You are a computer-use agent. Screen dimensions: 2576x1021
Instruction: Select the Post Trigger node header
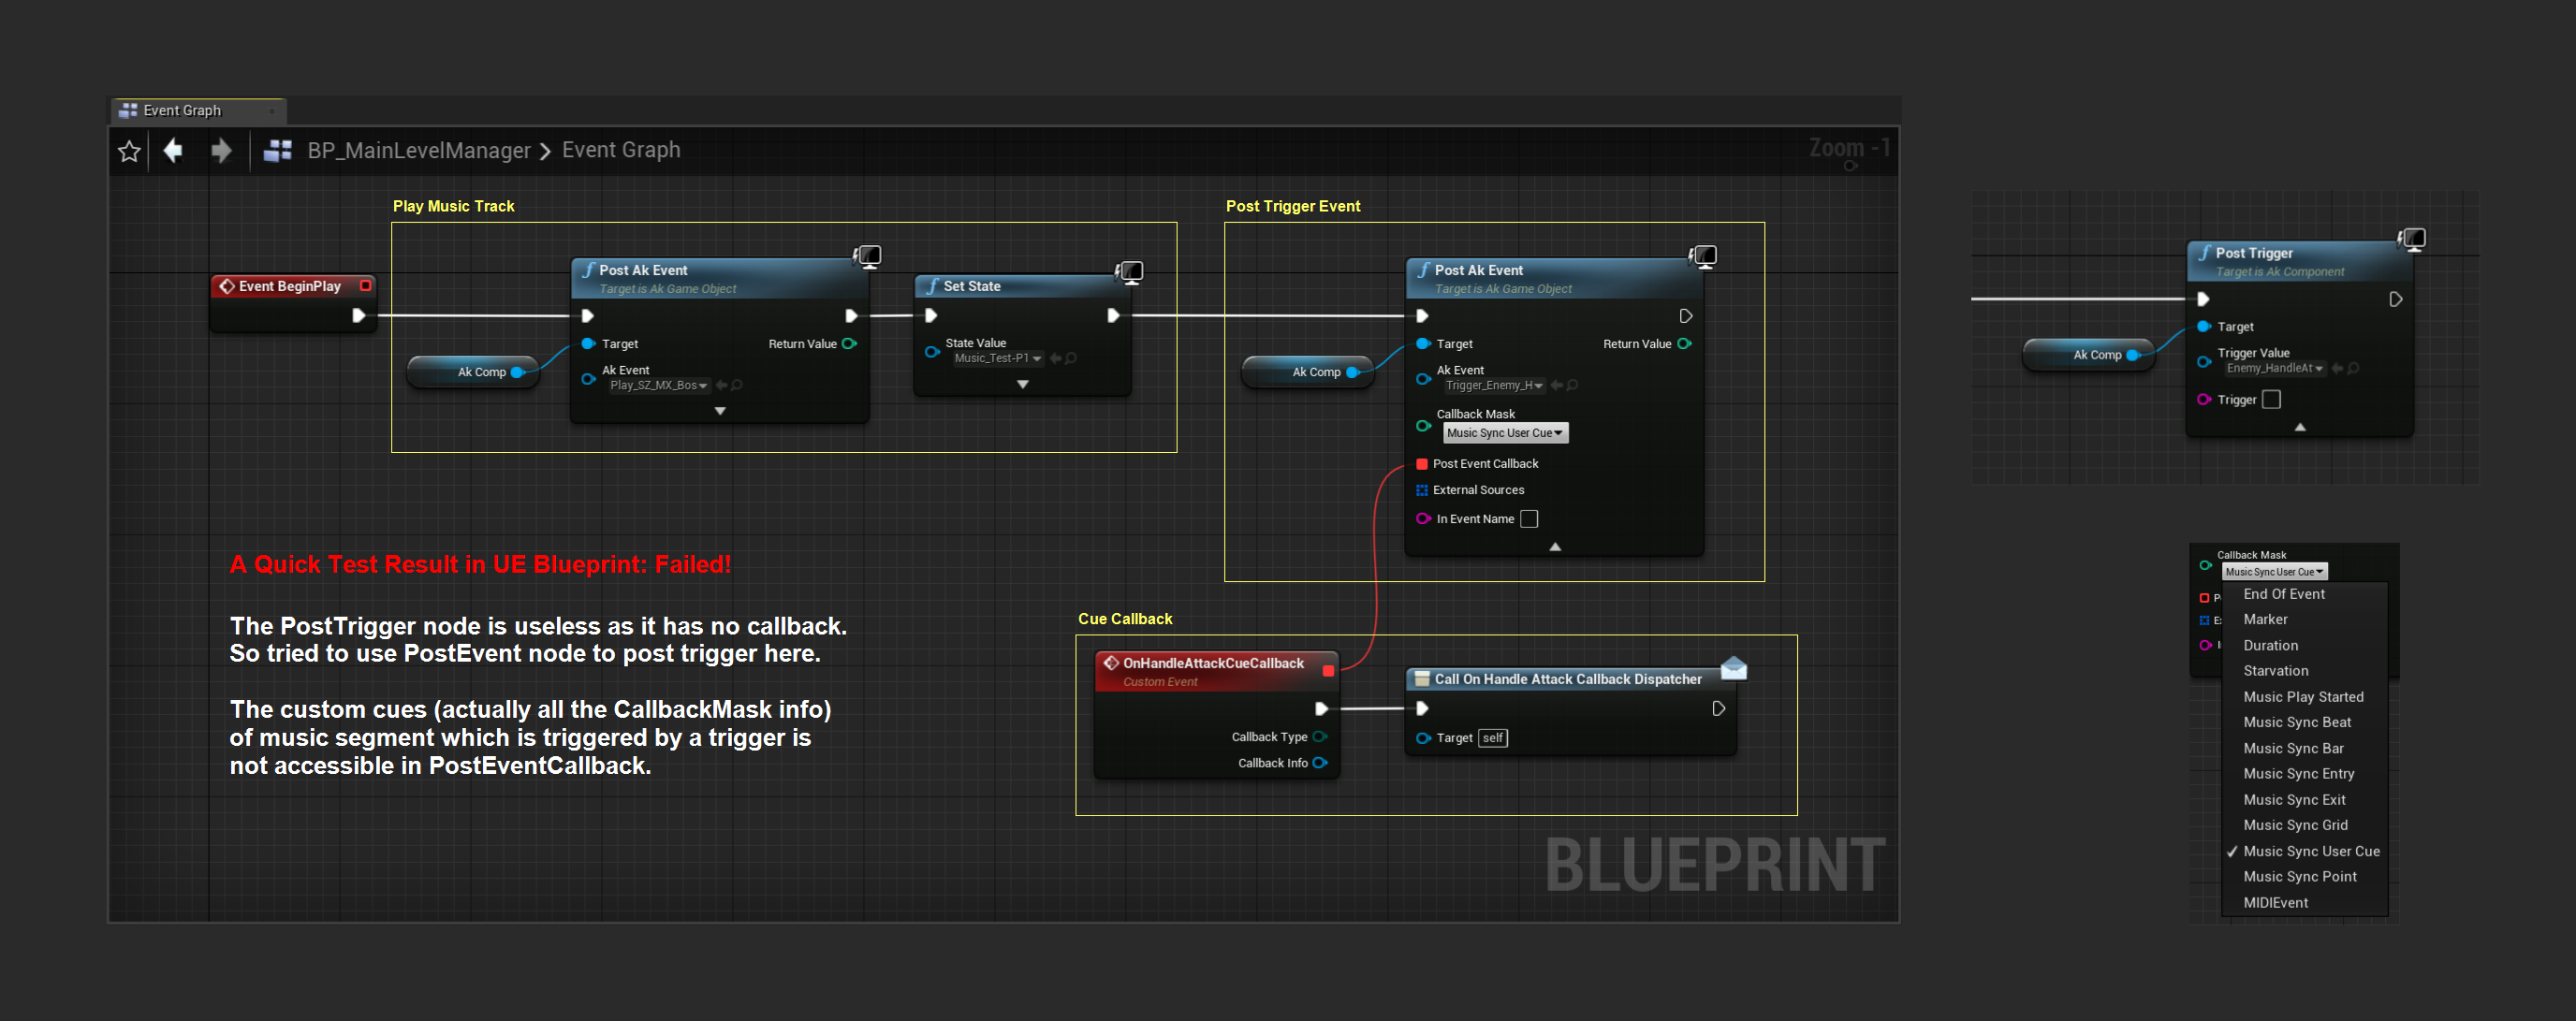pyautogui.click(x=2300, y=262)
